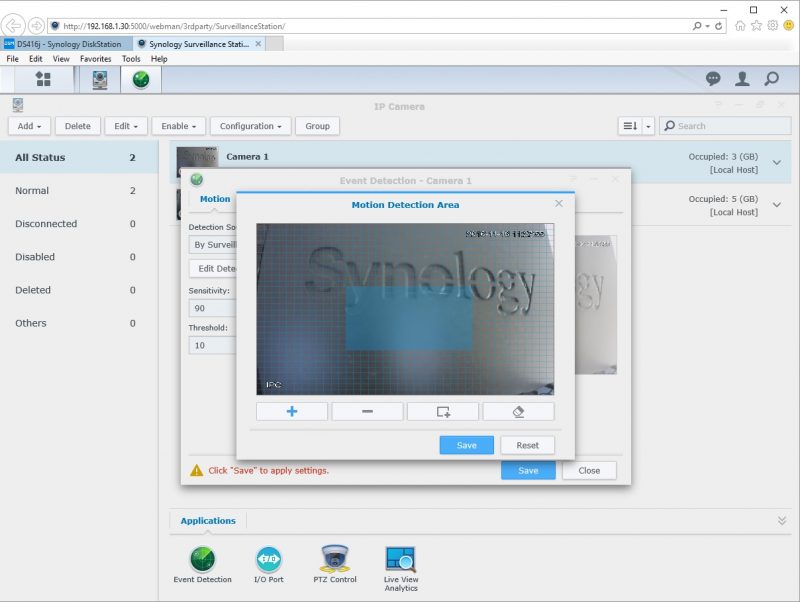Click the Group button
This screenshot has width=800, height=602.
coord(317,126)
